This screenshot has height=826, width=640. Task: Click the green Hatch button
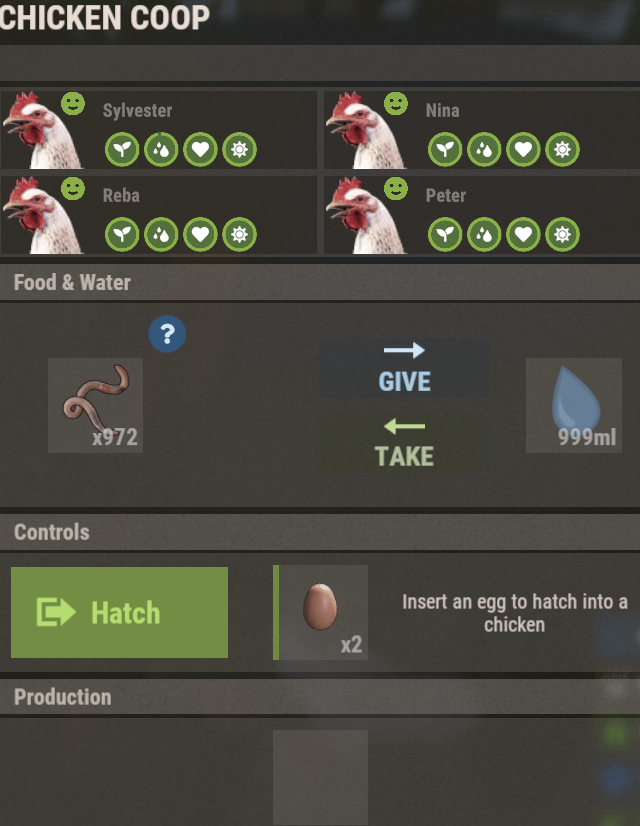click(120, 612)
